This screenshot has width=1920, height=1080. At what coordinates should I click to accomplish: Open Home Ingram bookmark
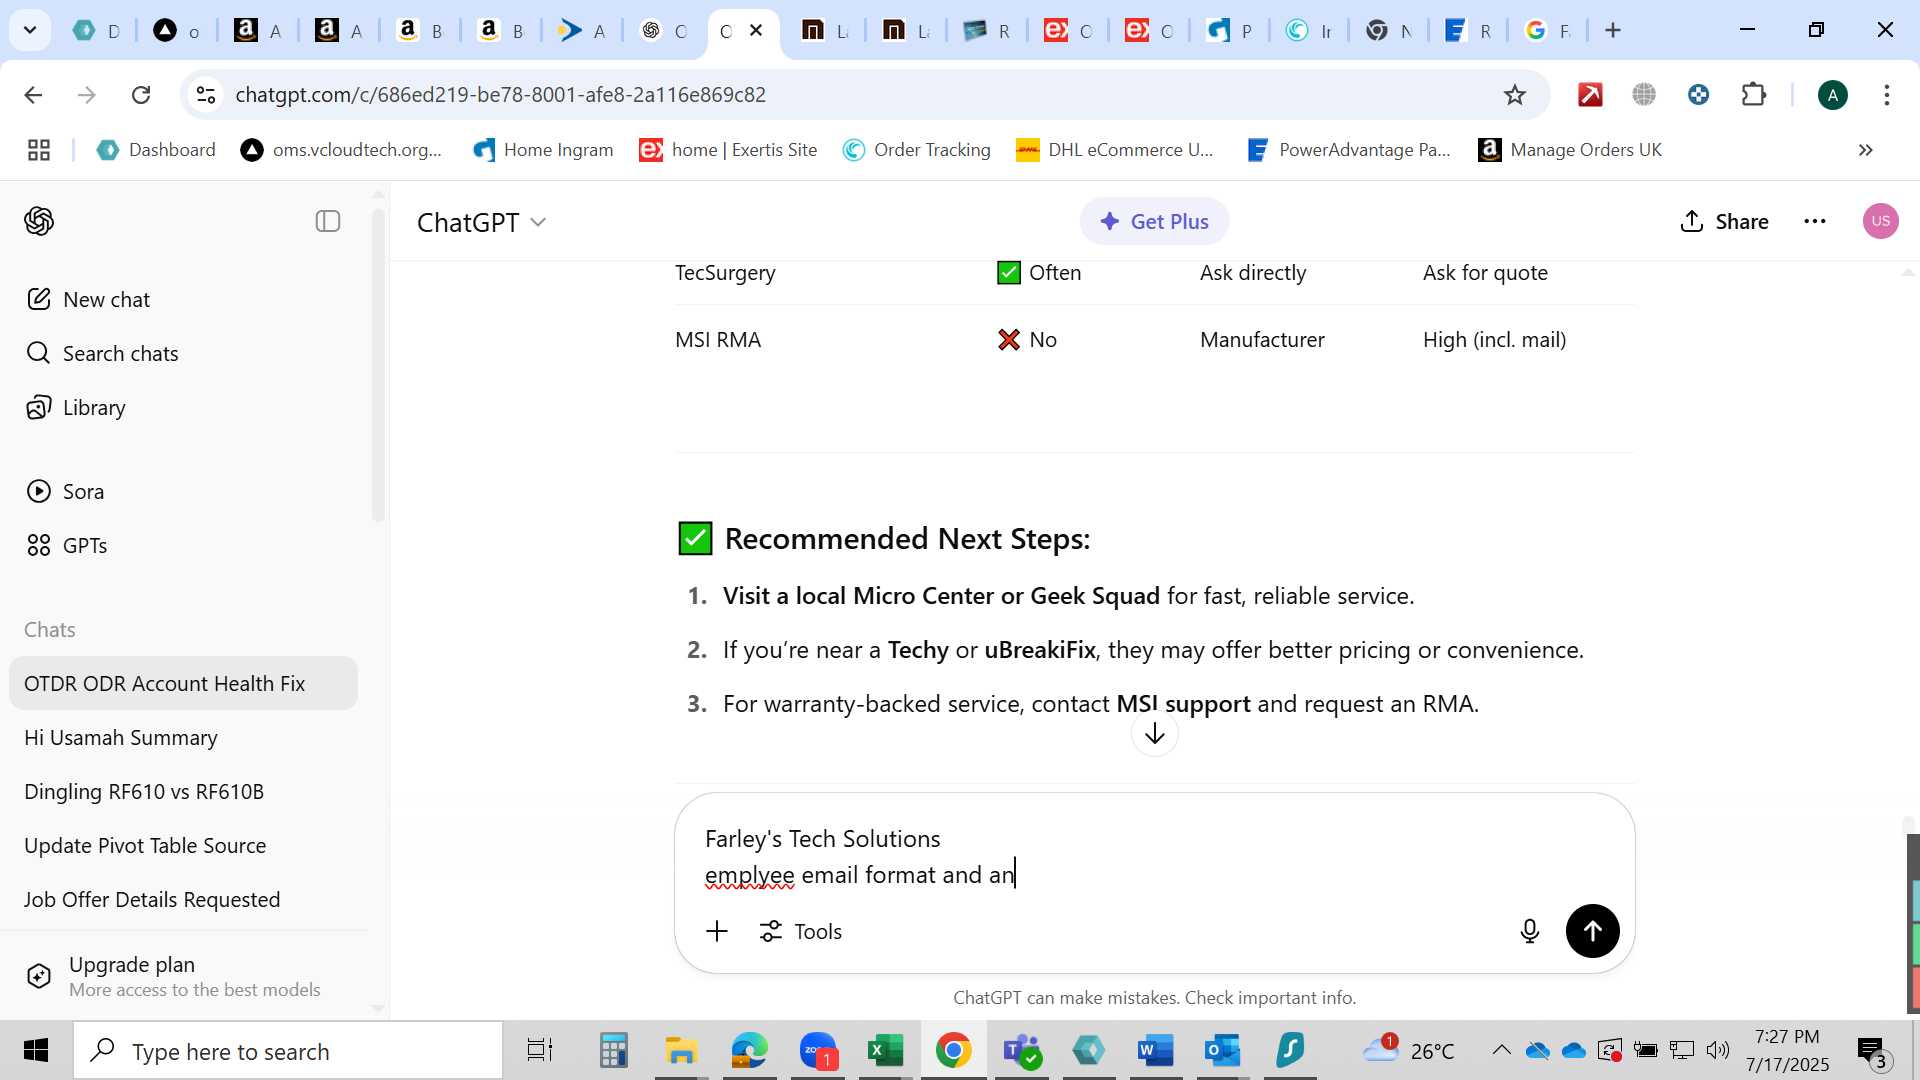pos(543,150)
